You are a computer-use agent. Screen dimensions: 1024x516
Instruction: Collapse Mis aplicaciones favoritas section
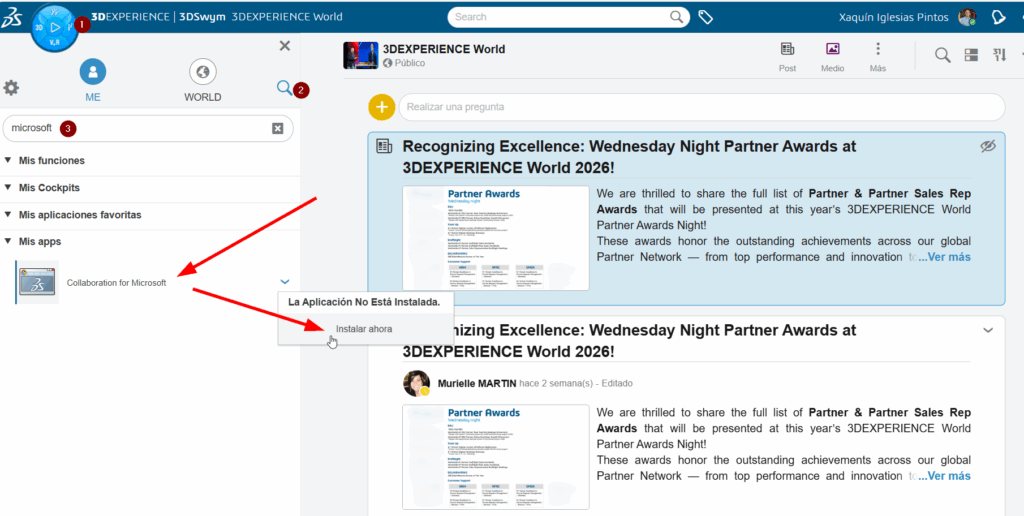click(x=8, y=214)
